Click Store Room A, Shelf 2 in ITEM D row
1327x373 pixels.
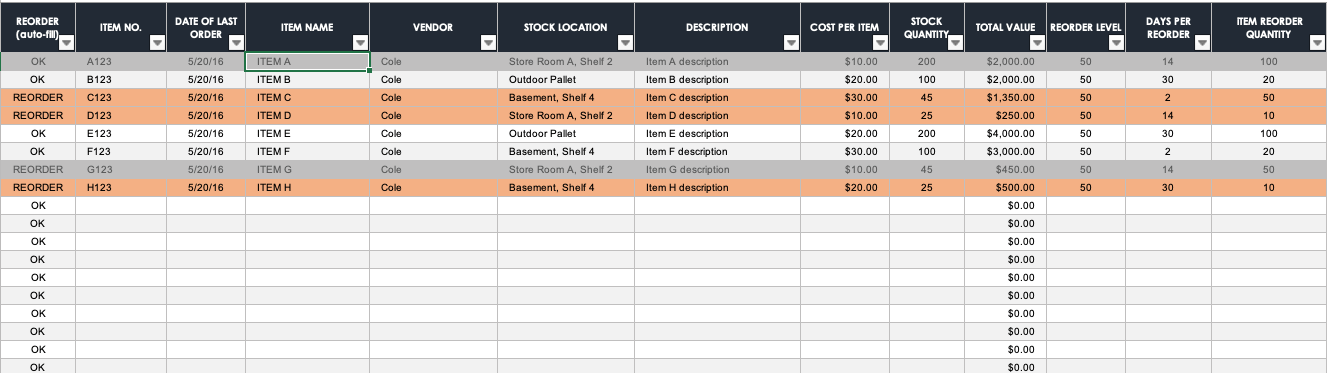[566, 115]
